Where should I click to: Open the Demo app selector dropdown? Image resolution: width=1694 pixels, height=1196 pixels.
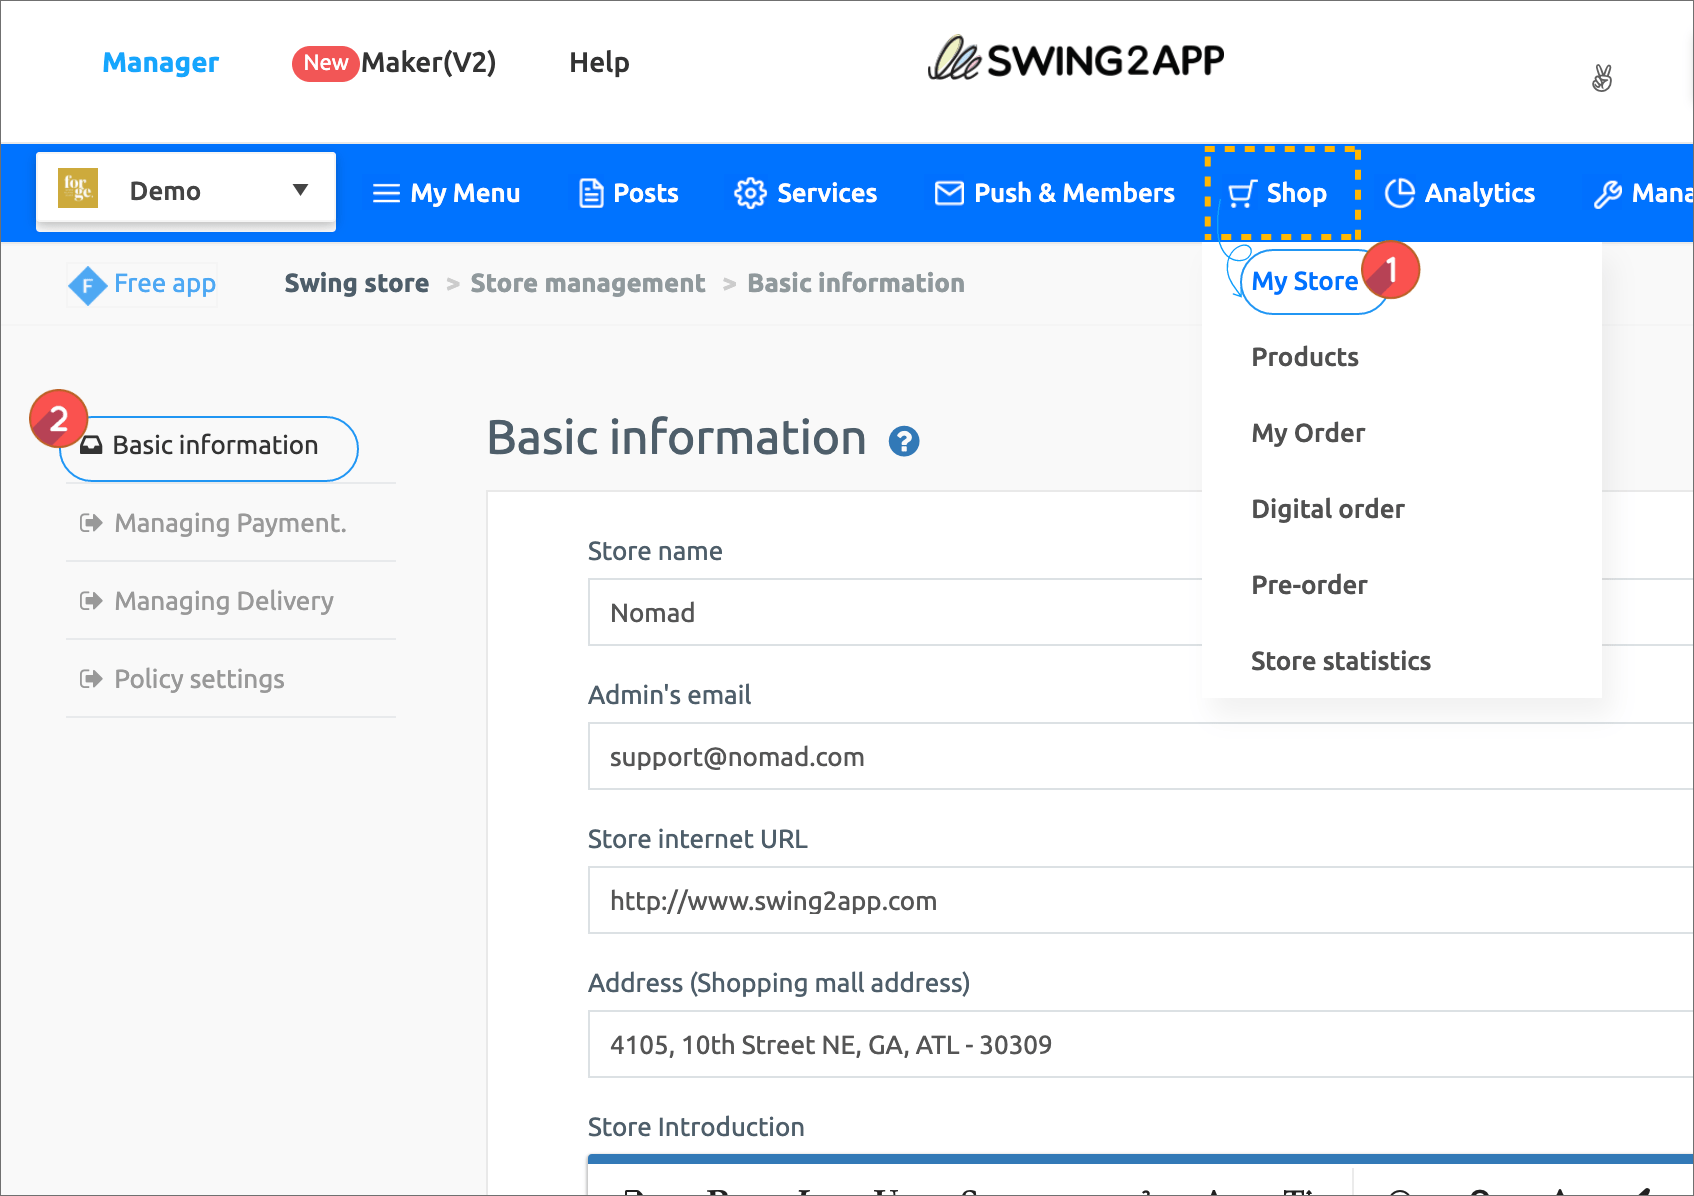point(299,190)
